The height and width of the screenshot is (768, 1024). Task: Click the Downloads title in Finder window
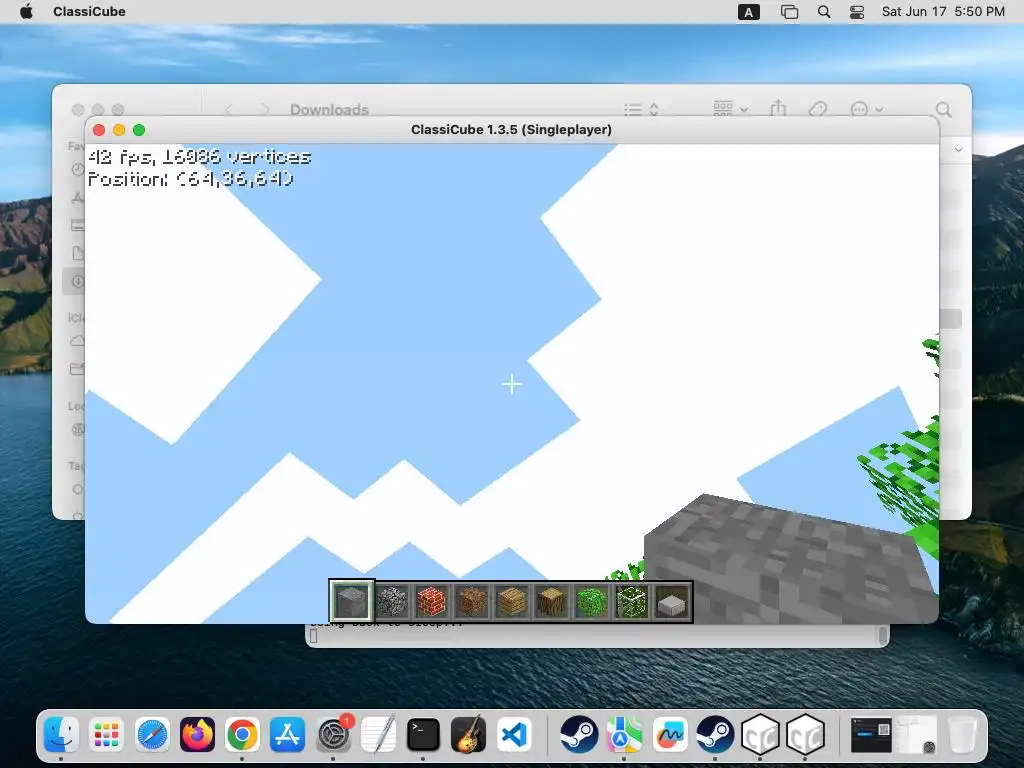pos(329,110)
